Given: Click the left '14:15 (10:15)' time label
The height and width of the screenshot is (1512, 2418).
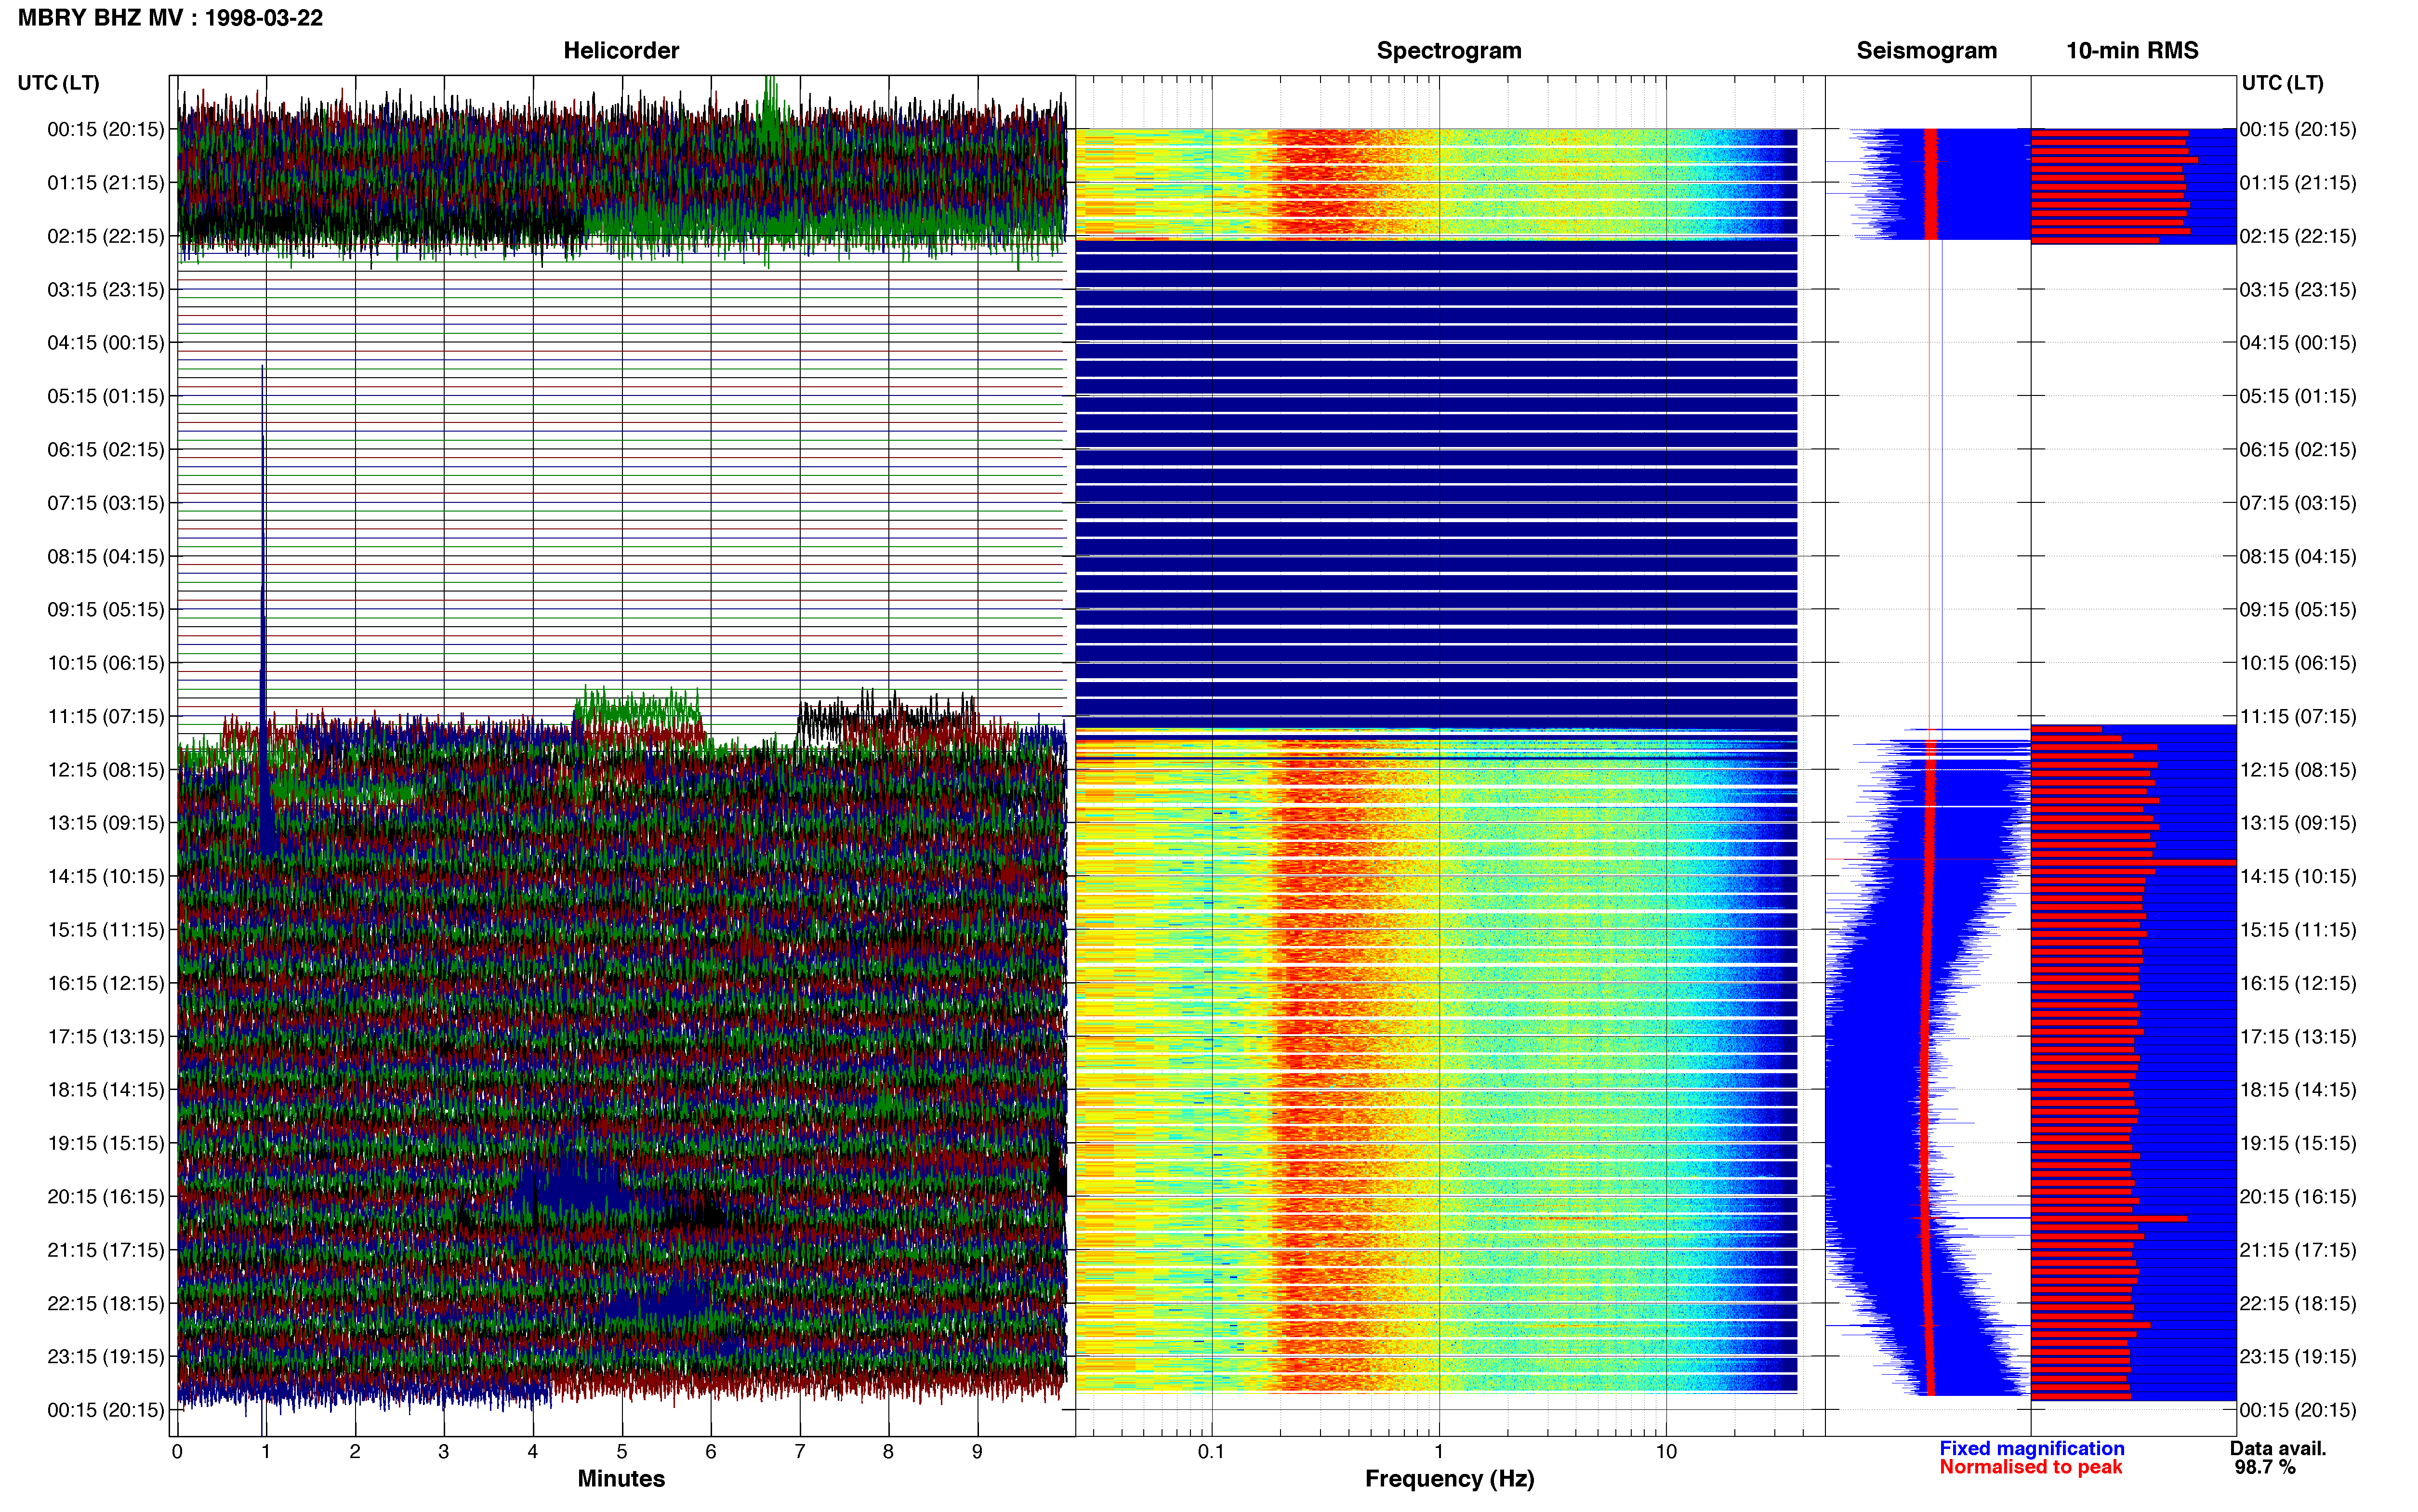Looking at the screenshot, I should tap(105, 877).
